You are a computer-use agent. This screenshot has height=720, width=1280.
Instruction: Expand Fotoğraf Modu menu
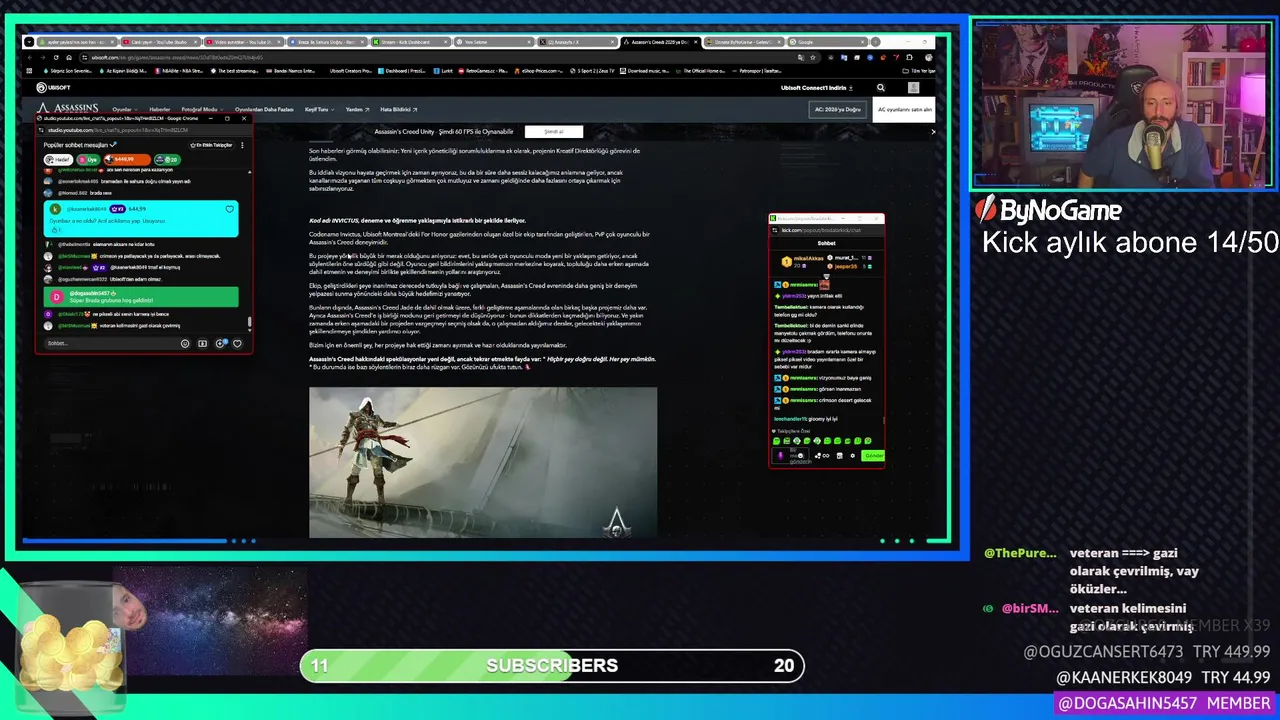coord(201,109)
